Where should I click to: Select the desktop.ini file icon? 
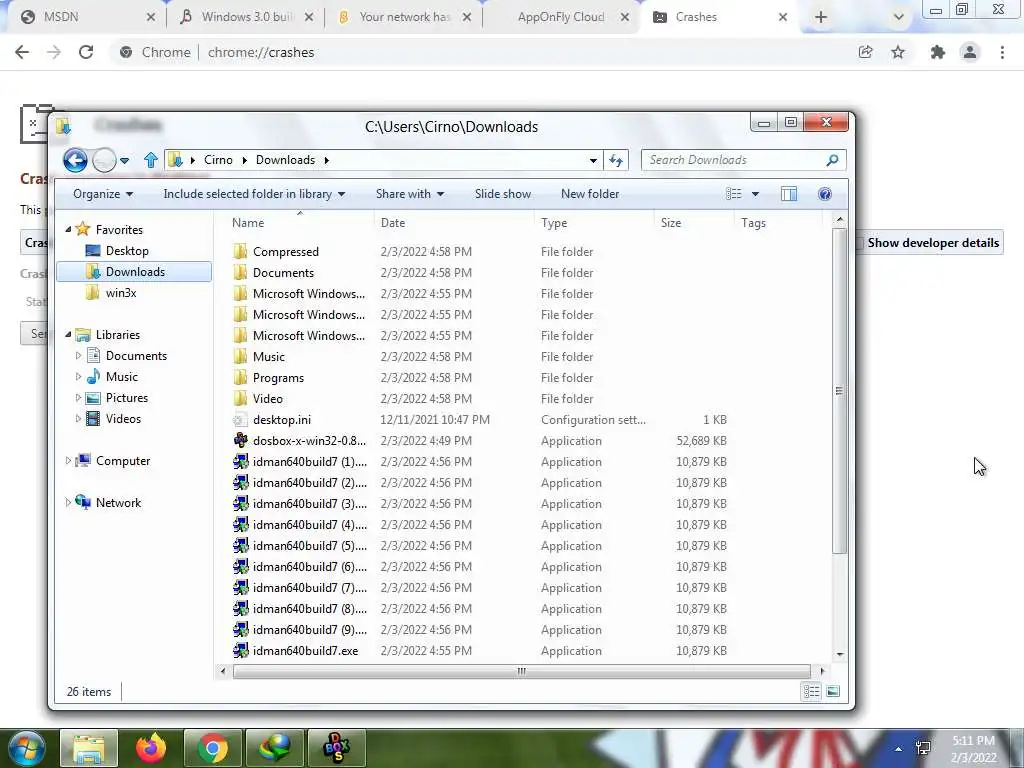pos(240,420)
